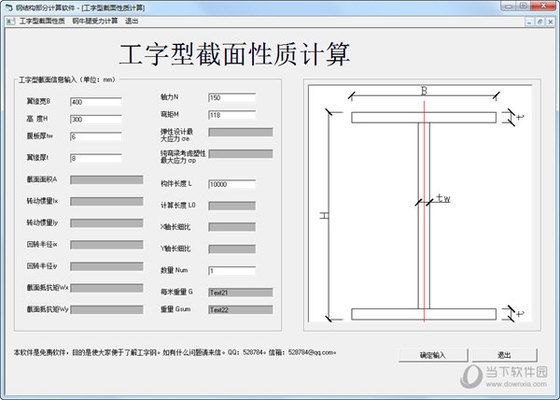This screenshot has height=400, width=560.
Task: Click the 每米重量 G box showing Text21
Action: tap(241, 292)
